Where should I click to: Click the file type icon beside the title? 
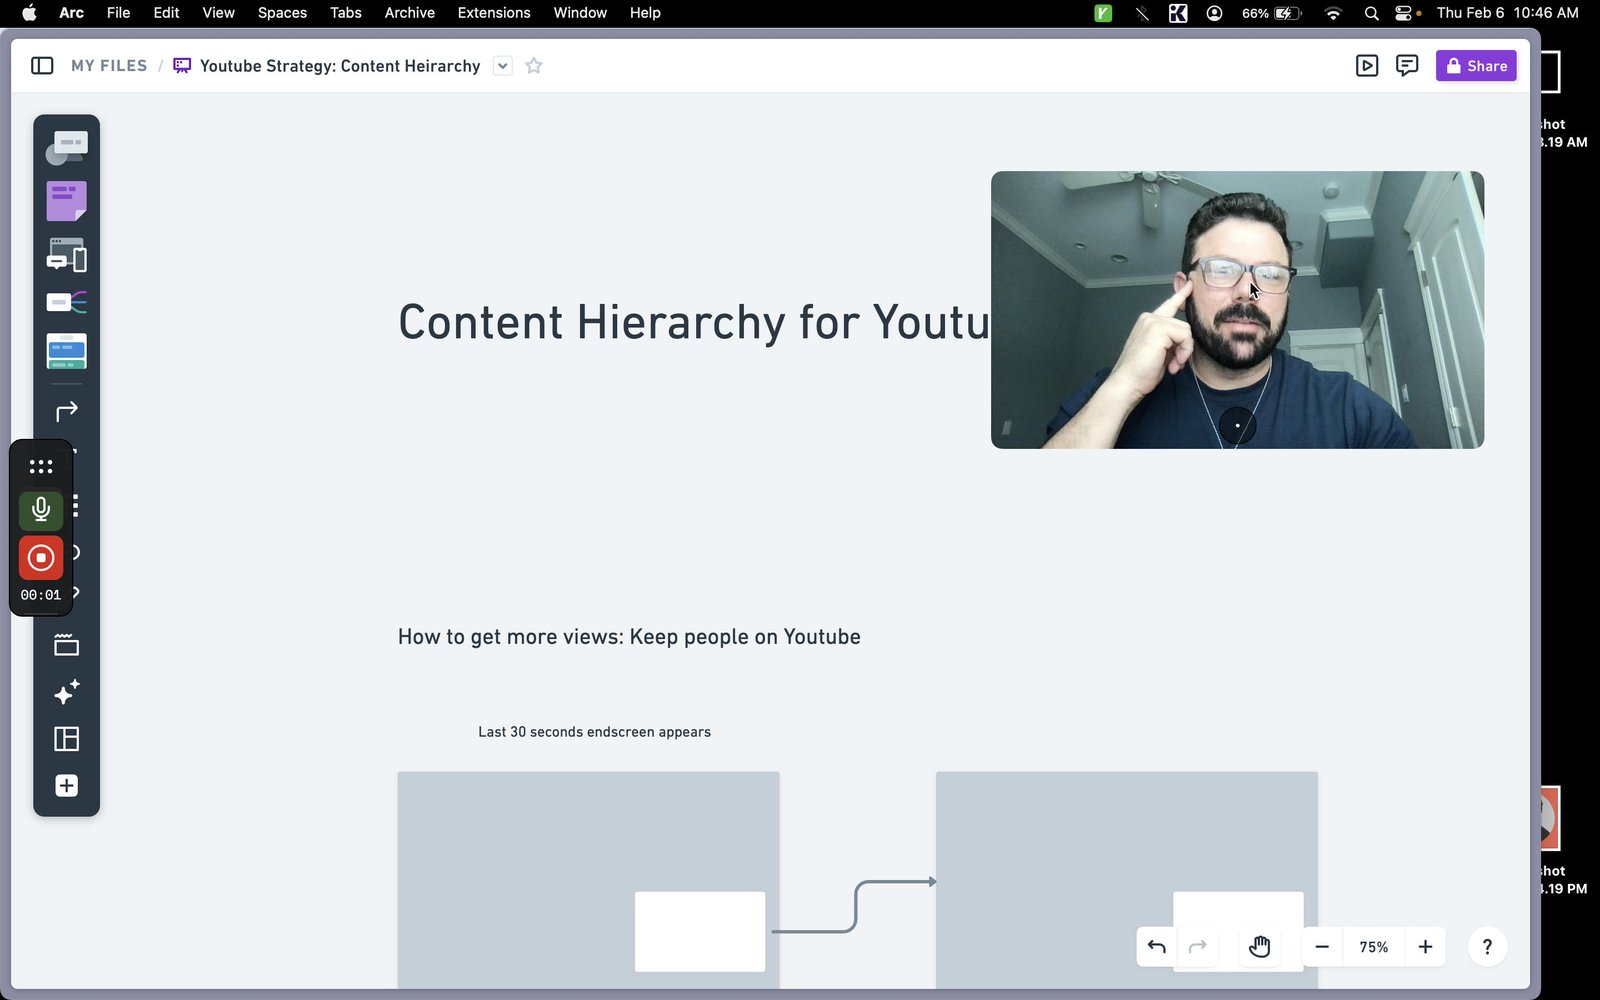[182, 66]
